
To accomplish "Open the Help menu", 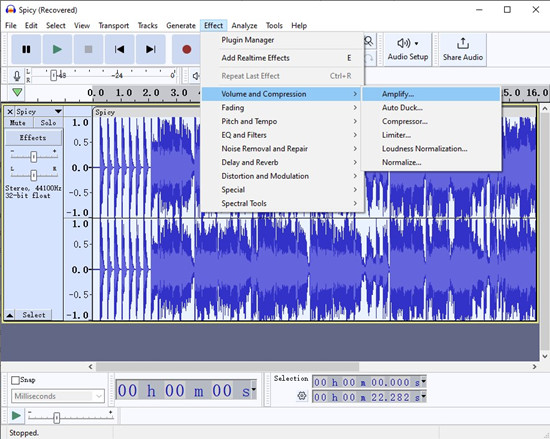I will click(x=299, y=26).
